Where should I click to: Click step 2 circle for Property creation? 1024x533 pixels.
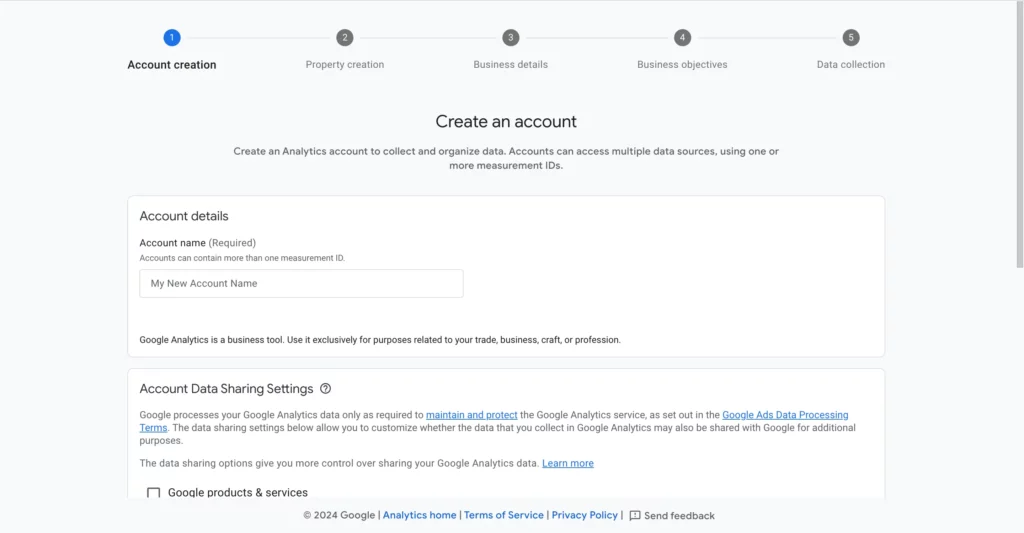[x=345, y=38]
